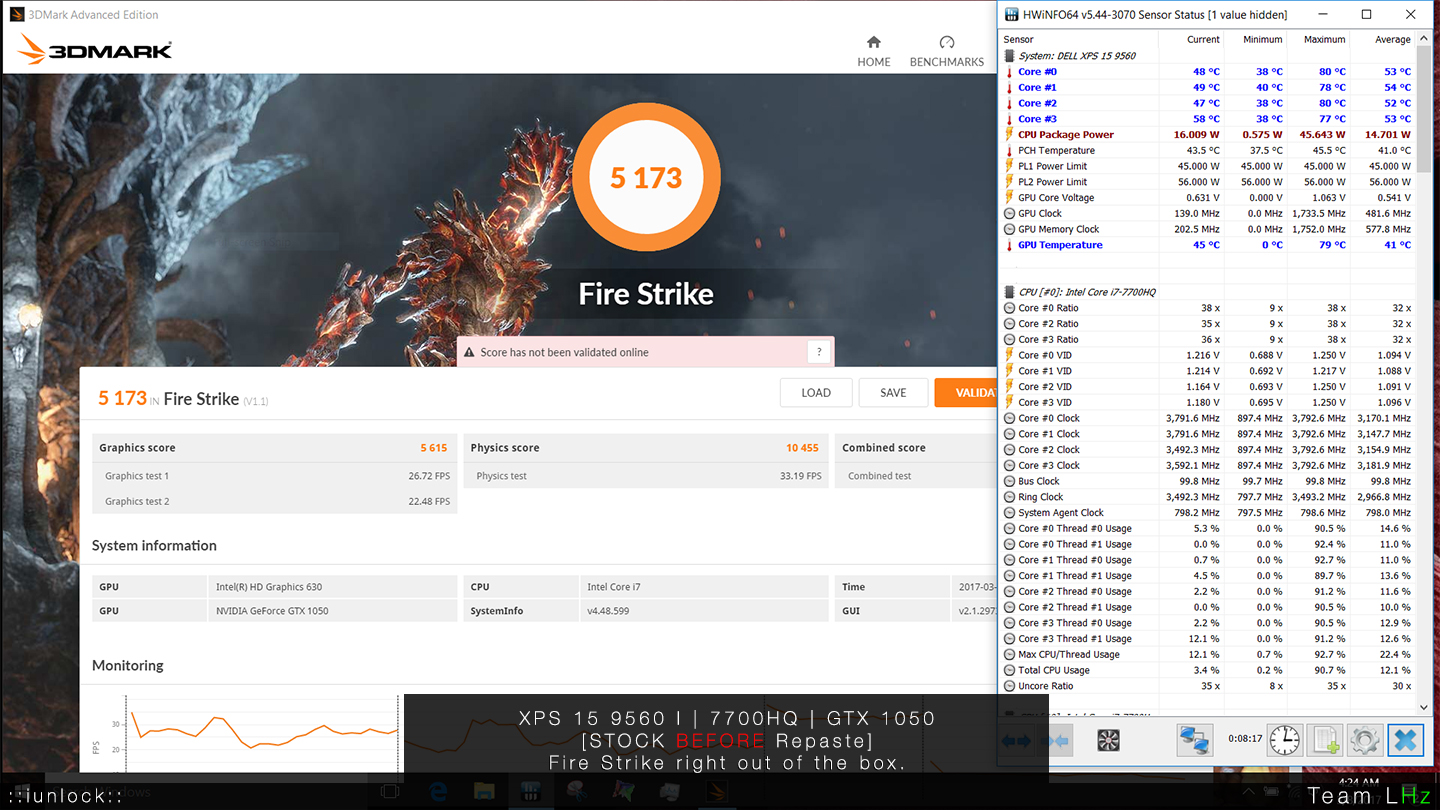Click the SystemInfo version v4.48.599
Screen dimensions: 1440x810
click(x=608, y=611)
